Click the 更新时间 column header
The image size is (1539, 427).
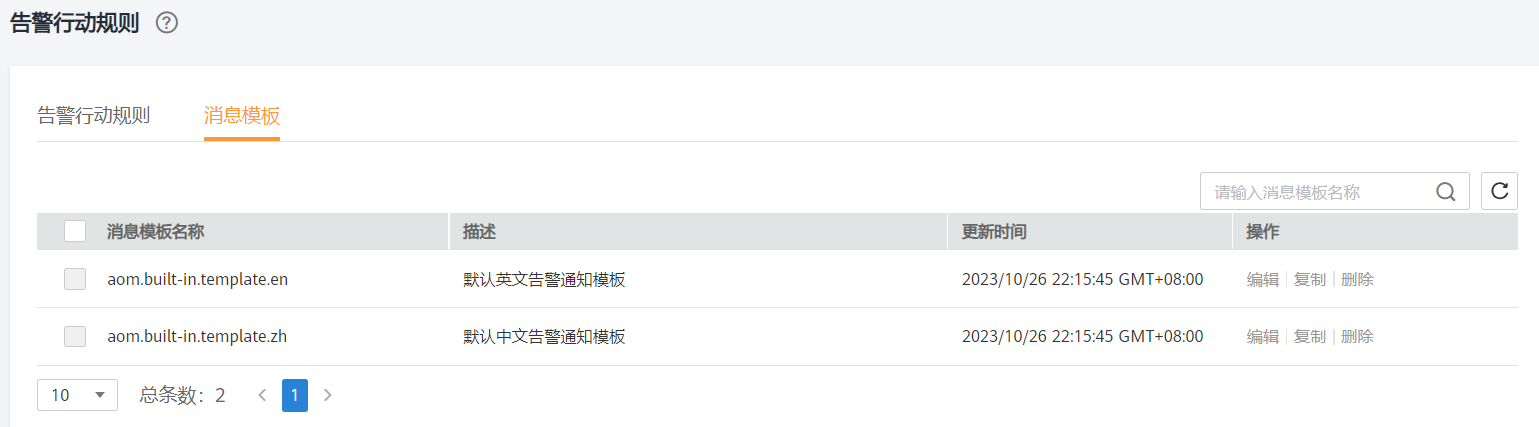(994, 232)
